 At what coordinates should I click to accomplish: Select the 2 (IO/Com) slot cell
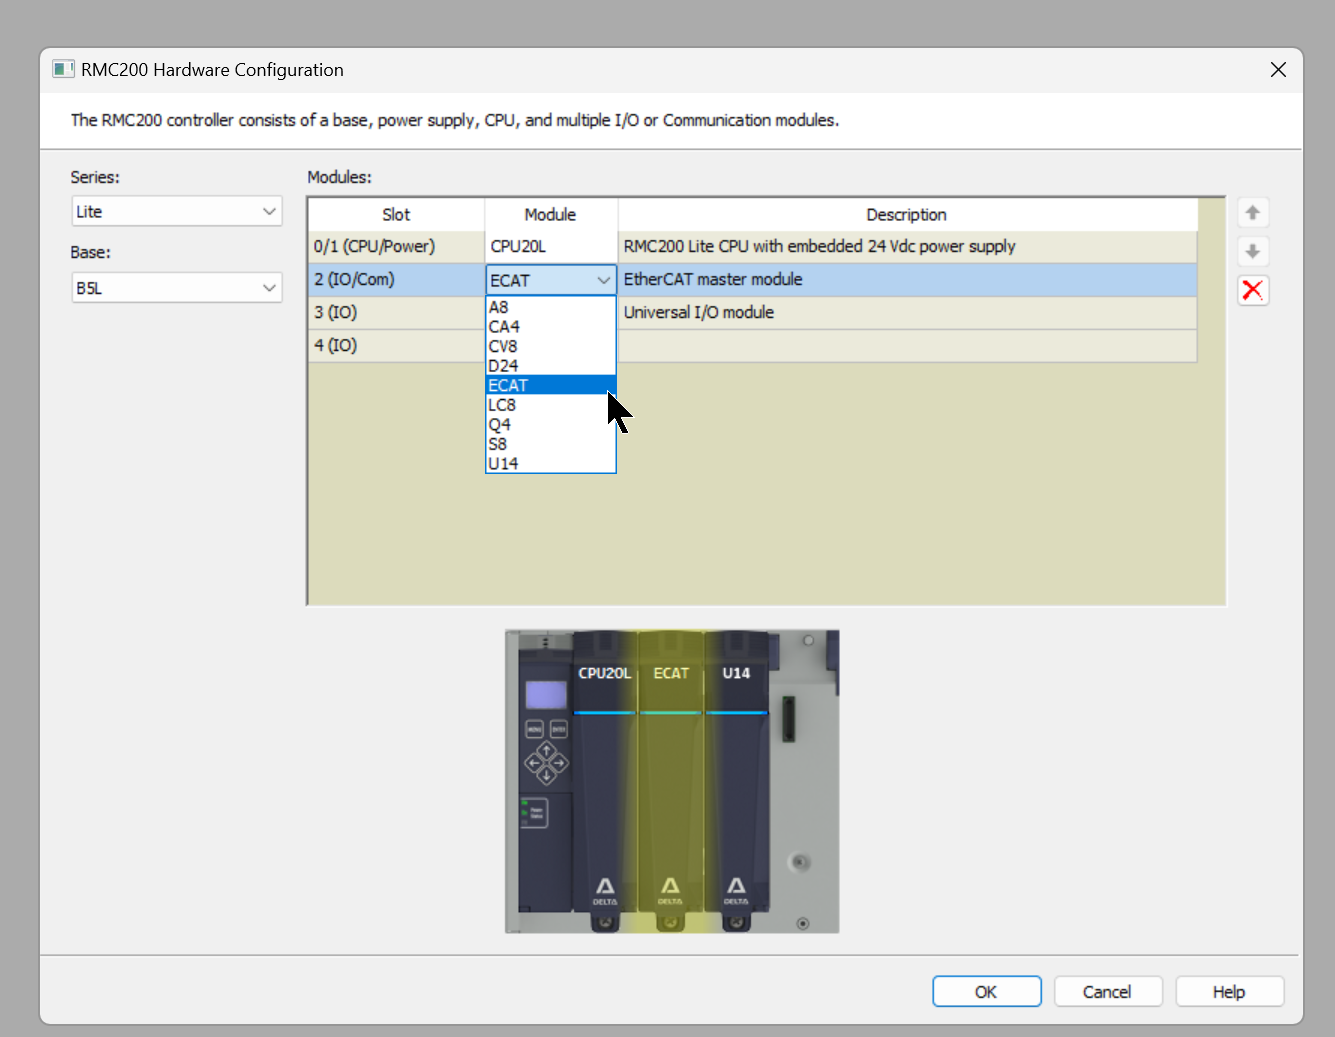(x=397, y=280)
